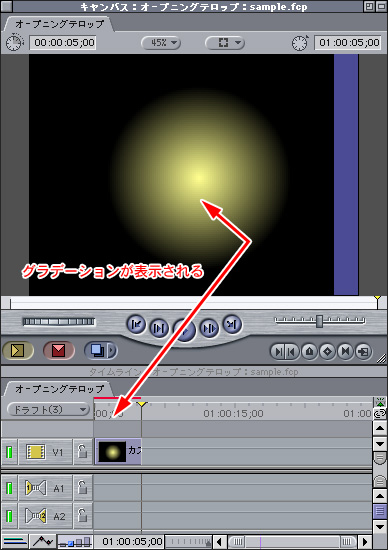Click the Match Frame button
The width and height of the screenshot is (388, 550).
pyautogui.click(x=363, y=351)
